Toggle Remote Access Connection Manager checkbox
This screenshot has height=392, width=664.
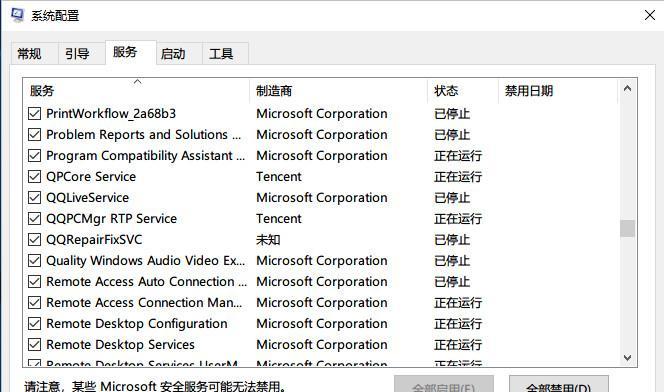pos(34,303)
